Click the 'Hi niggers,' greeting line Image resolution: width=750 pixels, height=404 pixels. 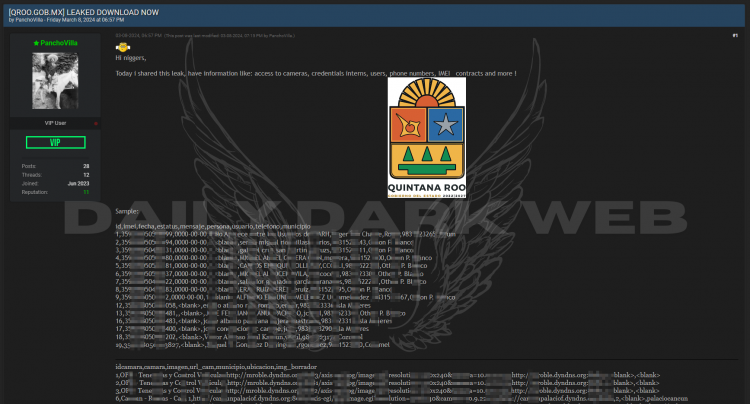coord(131,58)
